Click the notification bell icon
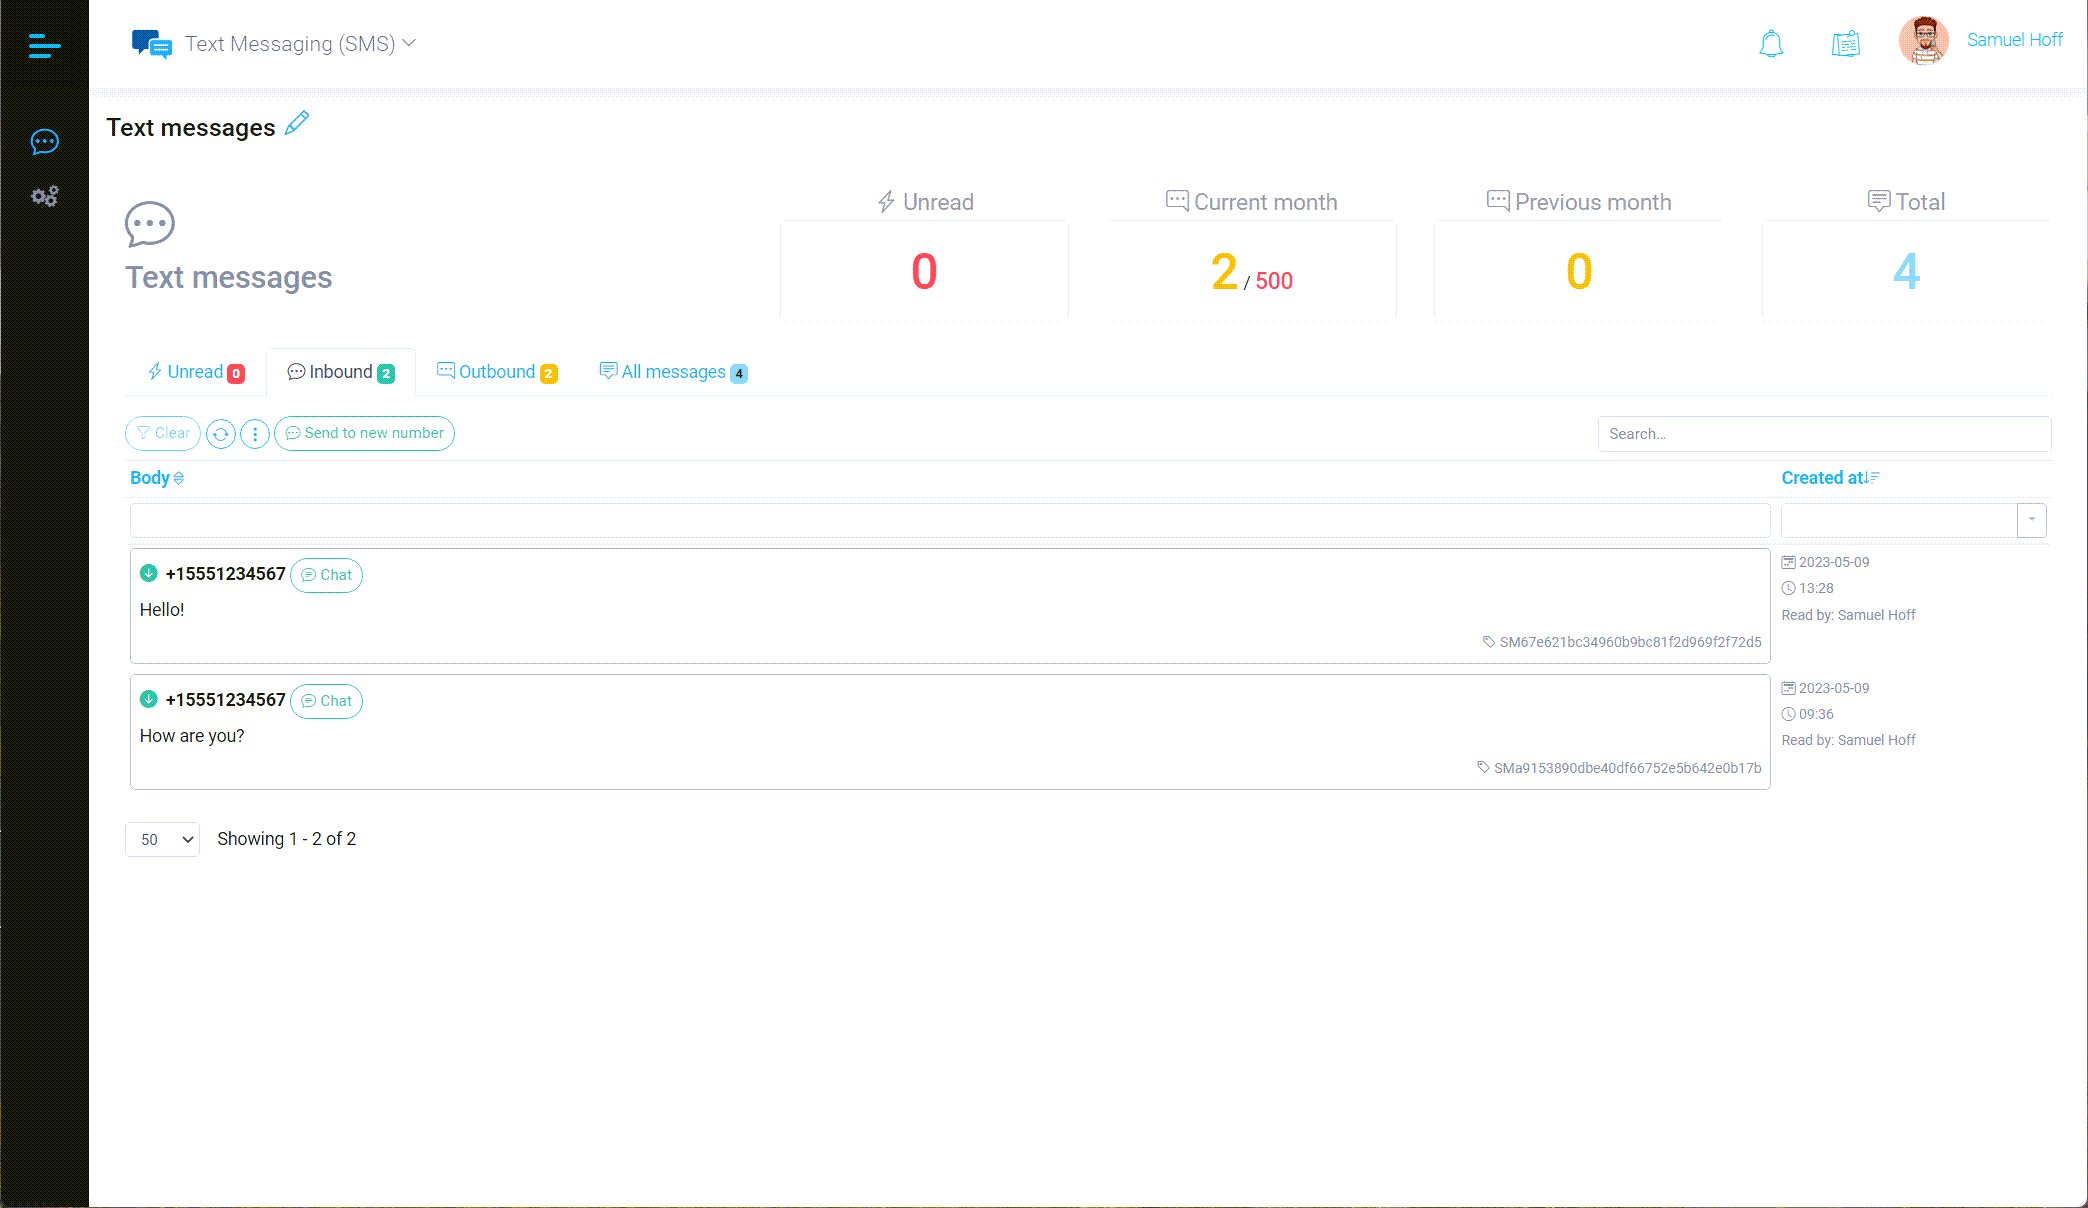Image resolution: width=2088 pixels, height=1208 pixels. (1771, 44)
